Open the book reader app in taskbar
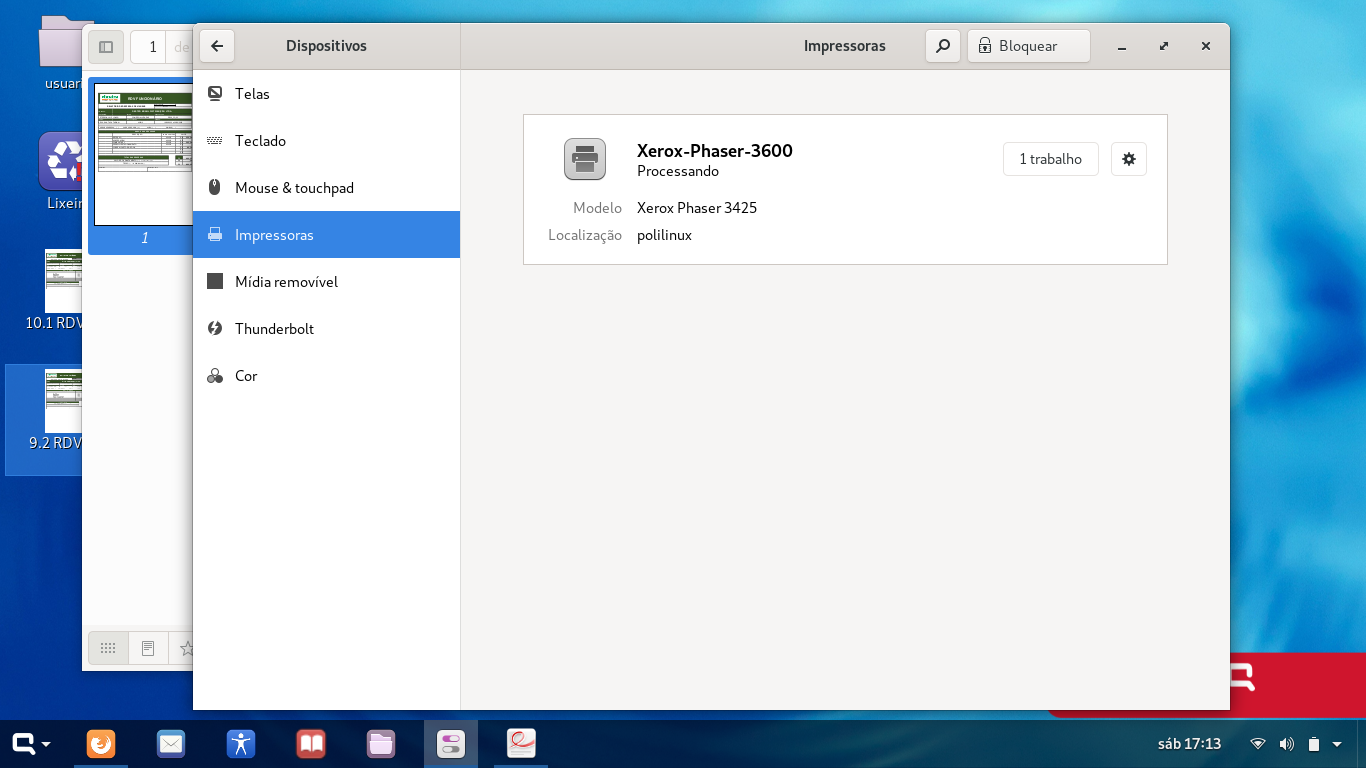1366x768 pixels. click(311, 744)
